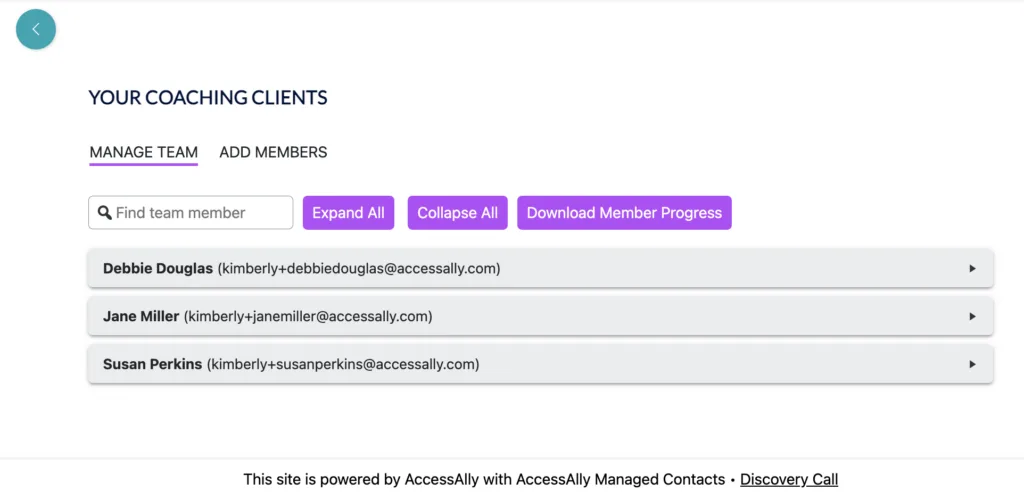This screenshot has height=500, width=1024.
Task: Expand Debbie Douglas row using its arrow
Action: point(972,268)
